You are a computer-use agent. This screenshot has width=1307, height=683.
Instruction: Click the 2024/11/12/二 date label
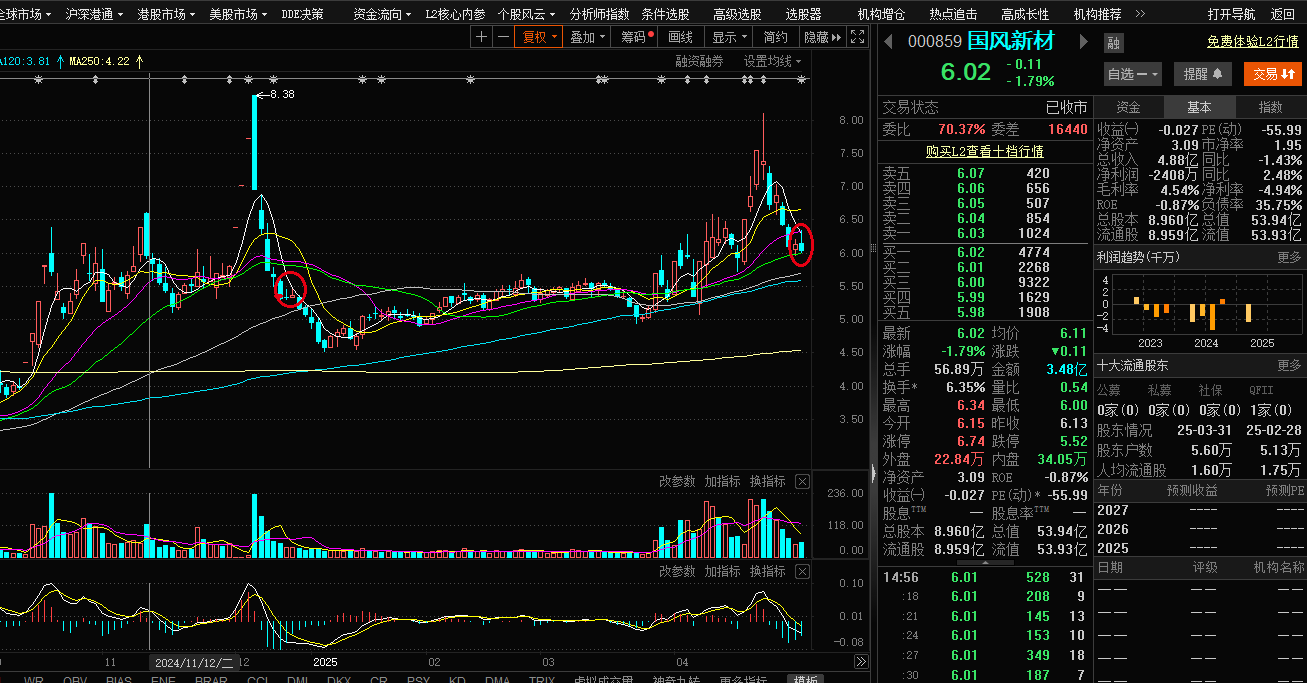[194, 662]
